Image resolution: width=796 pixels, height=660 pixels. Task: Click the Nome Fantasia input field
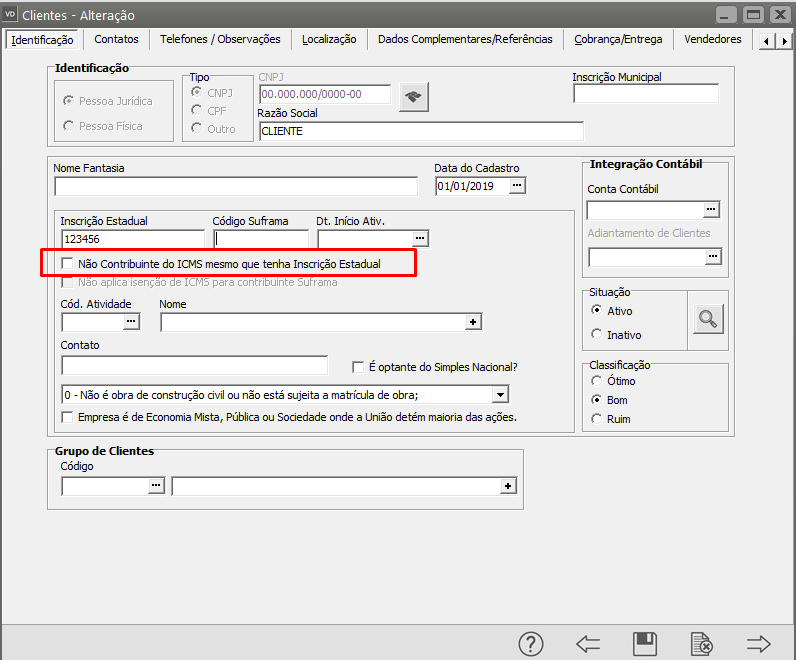point(235,186)
